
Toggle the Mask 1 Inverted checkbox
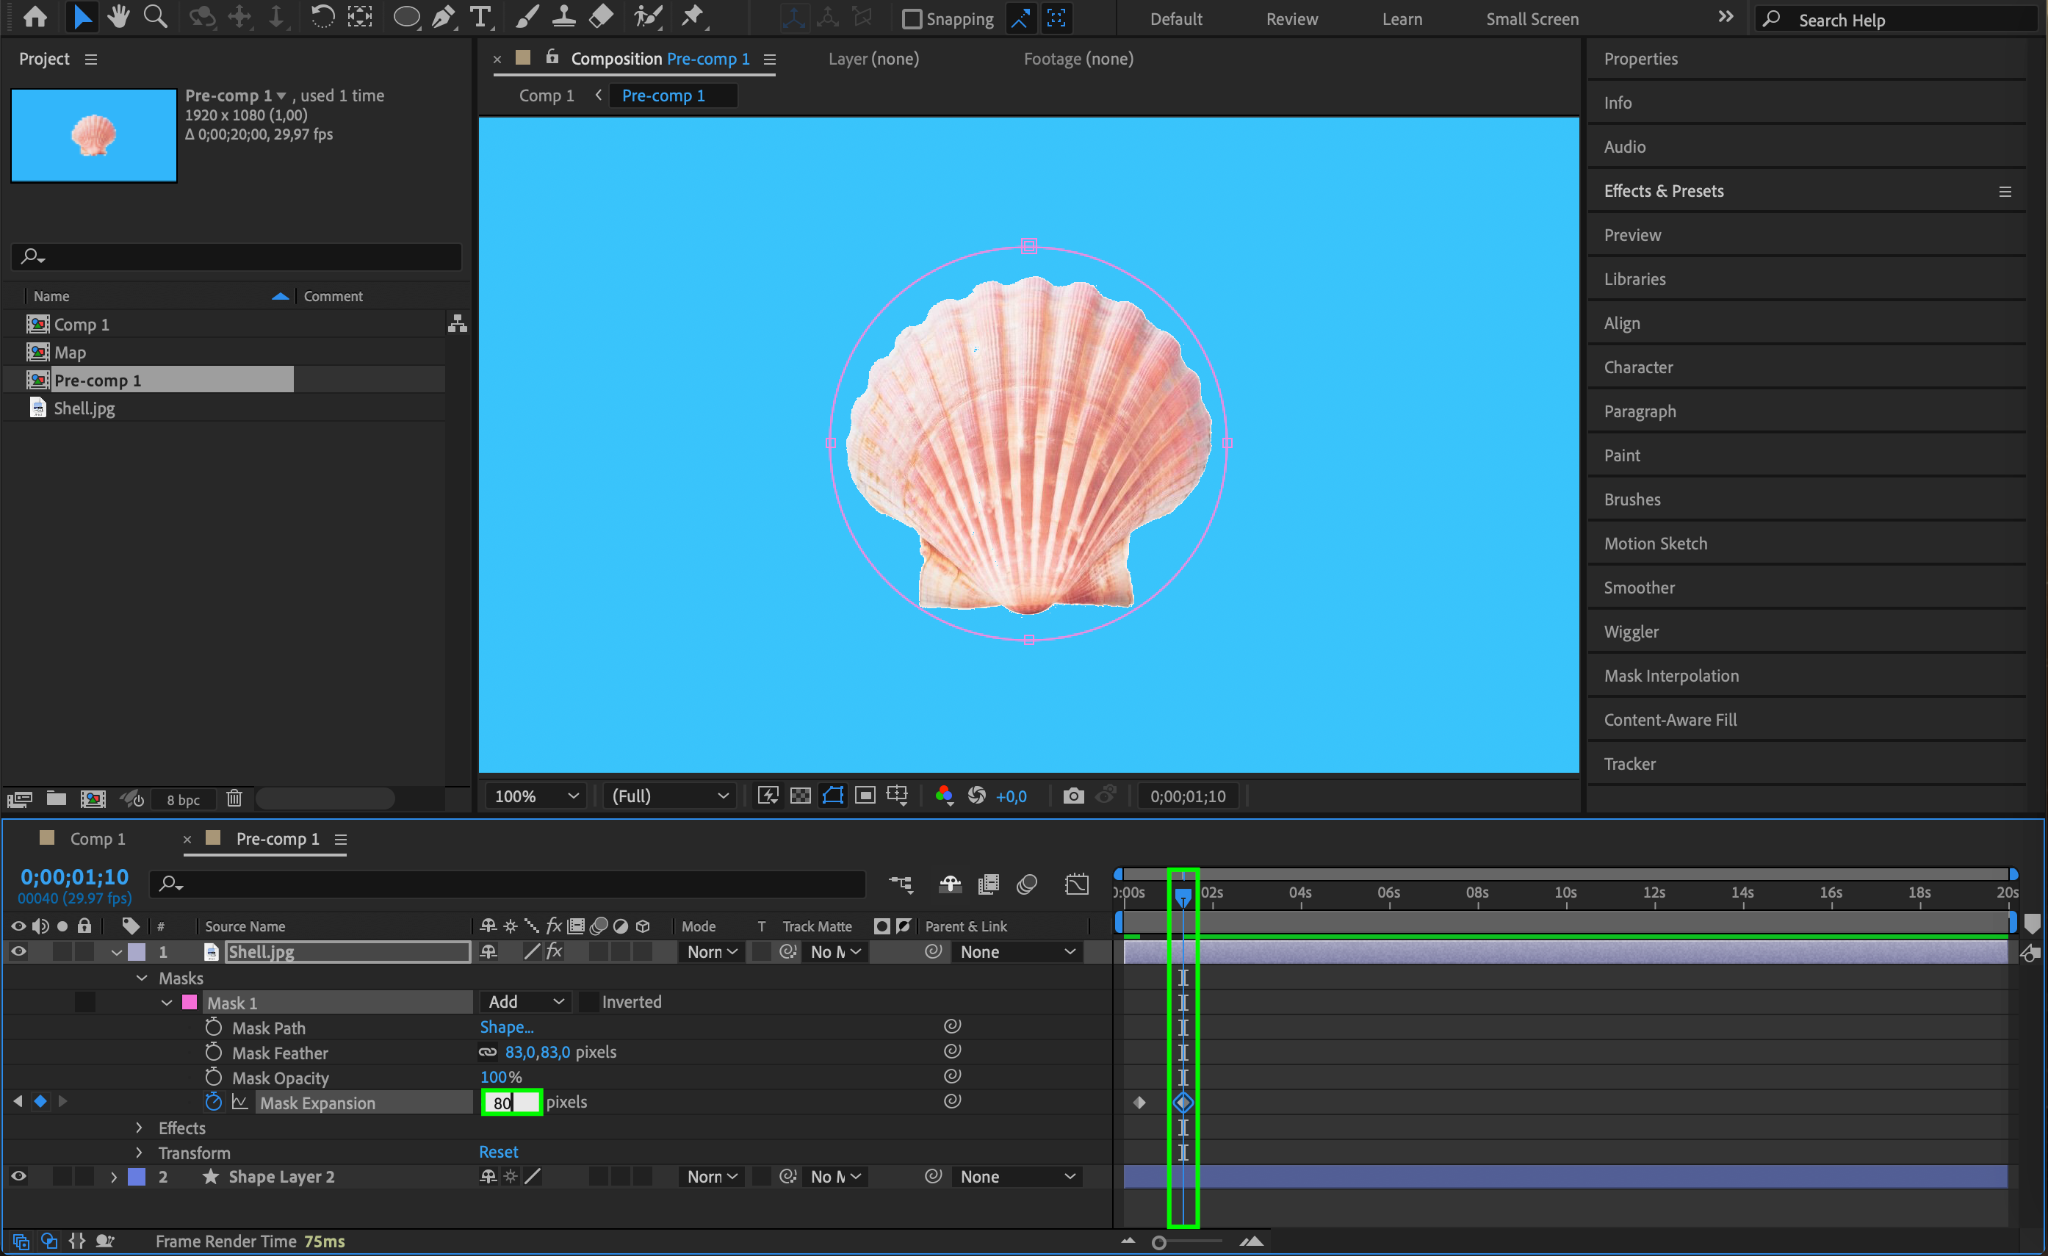coord(590,1002)
